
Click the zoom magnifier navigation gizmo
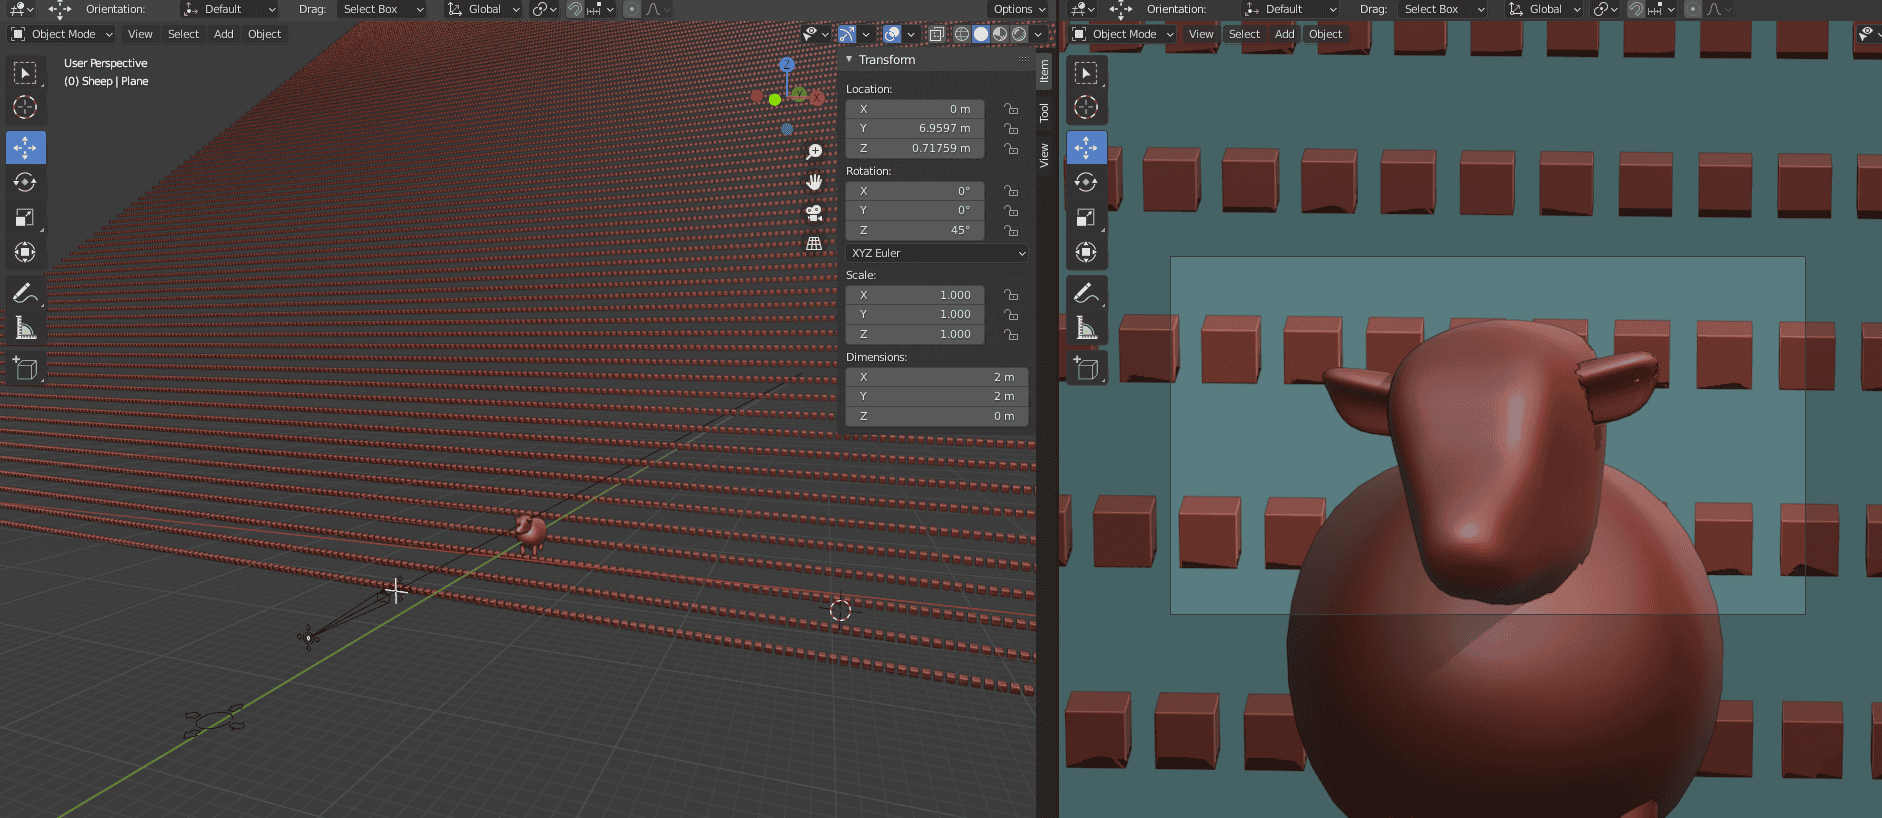coord(814,151)
